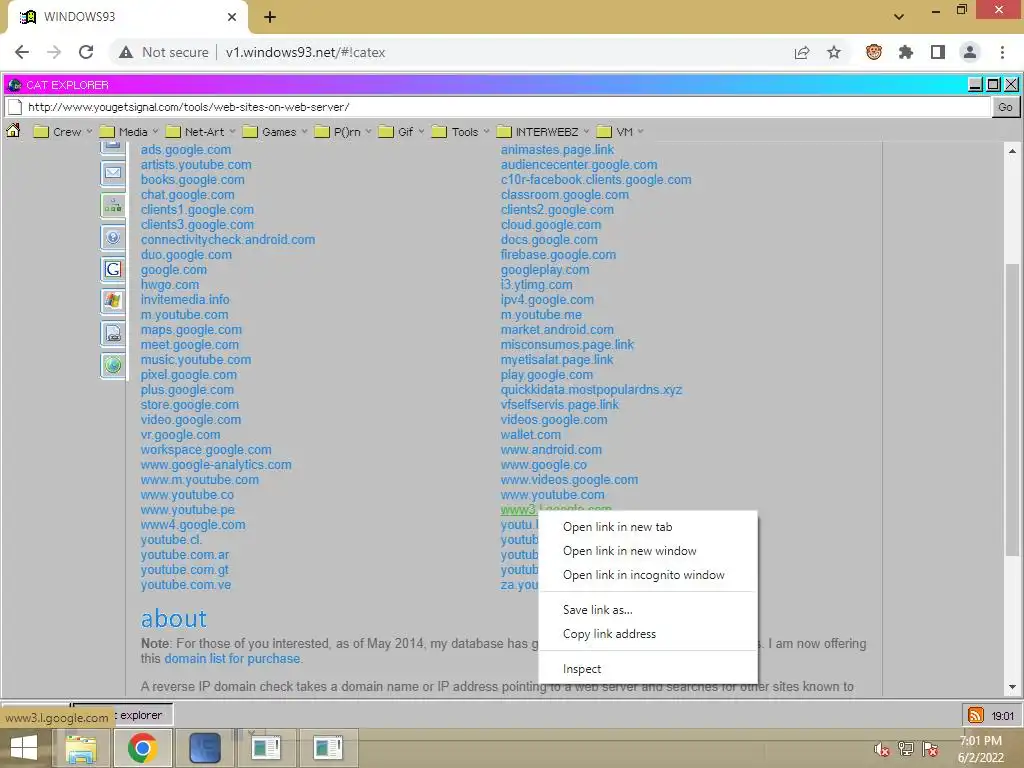
Task: Expand the INTERWEBZ bookmarks folder
Action: 543,132
